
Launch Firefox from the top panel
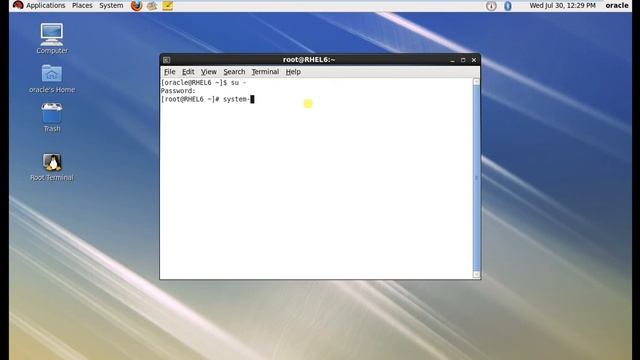136,6
